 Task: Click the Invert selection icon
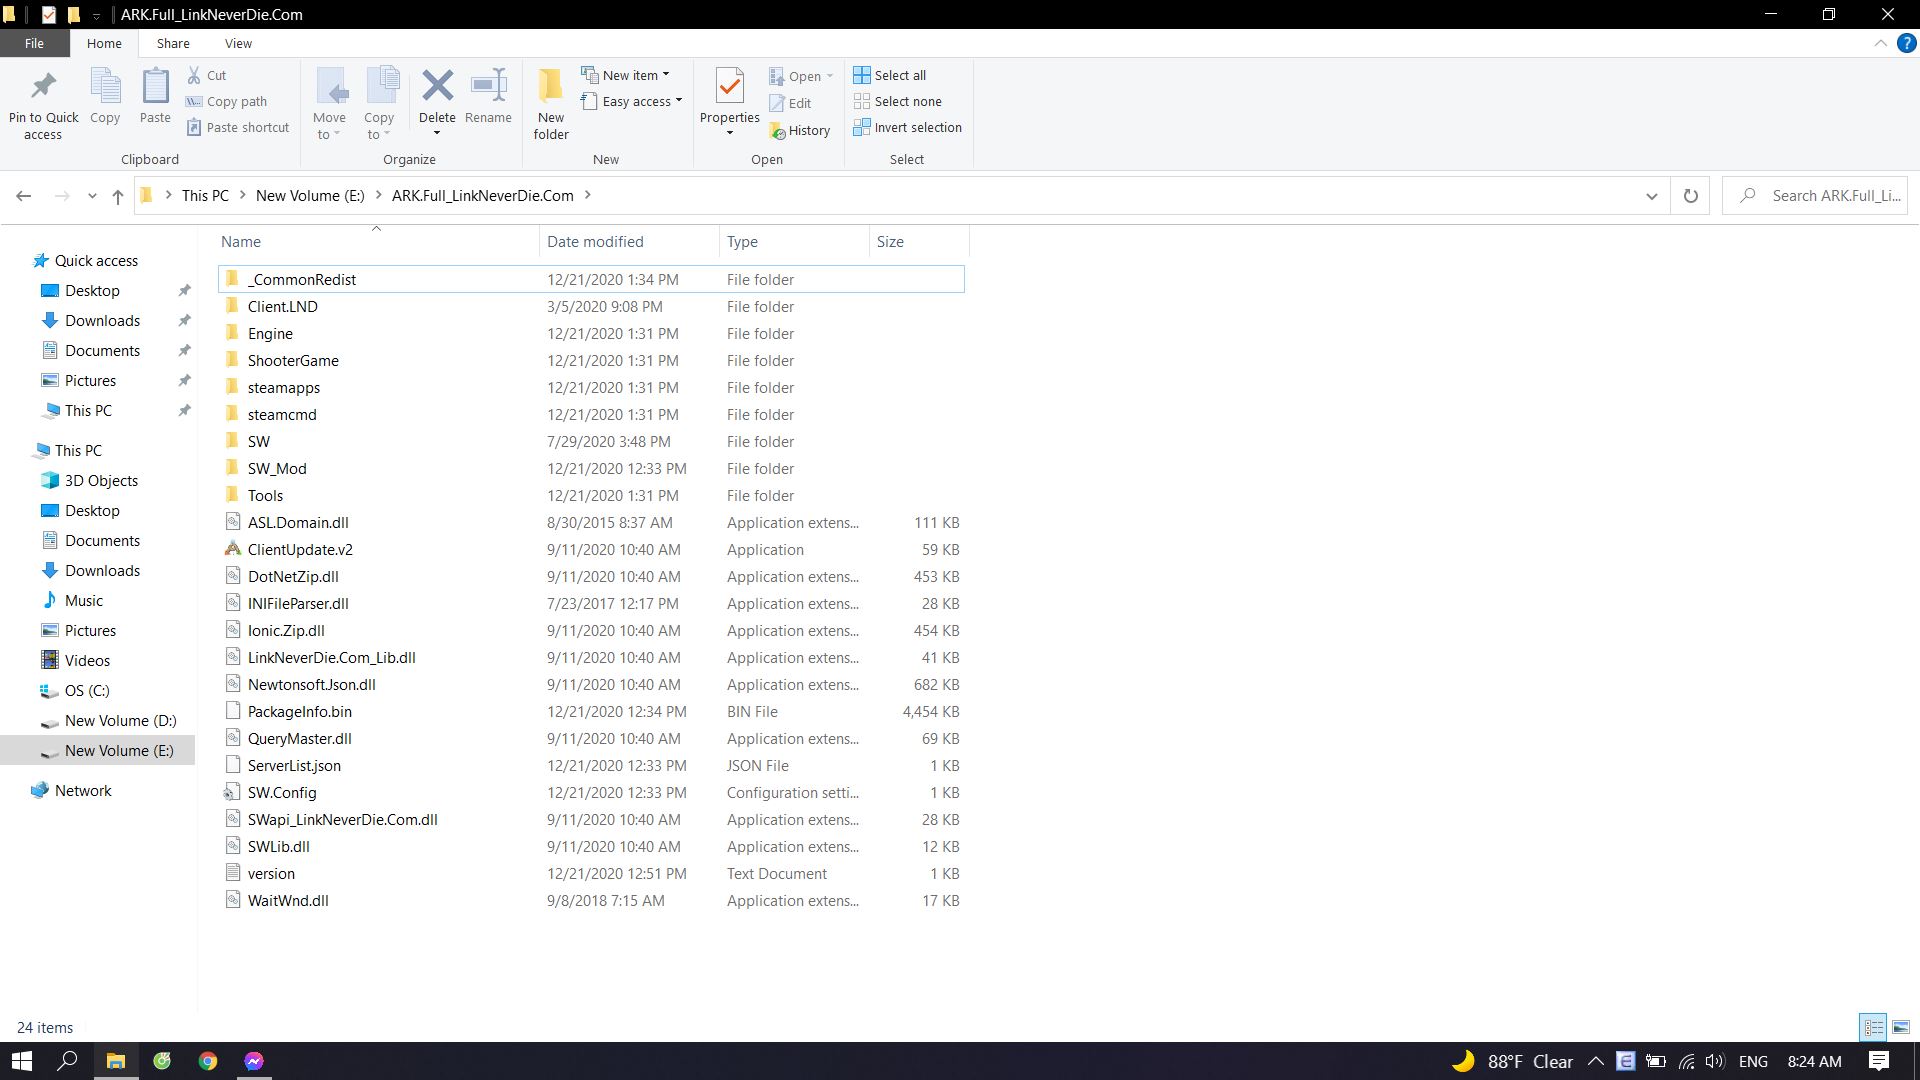[x=862, y=127]
